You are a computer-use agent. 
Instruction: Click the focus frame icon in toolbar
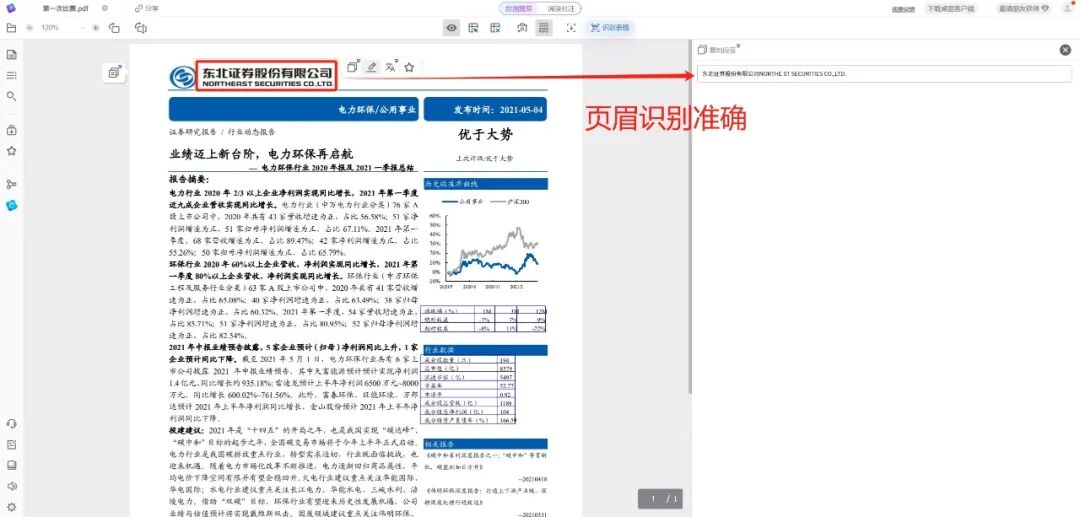[x=570, y=28]
